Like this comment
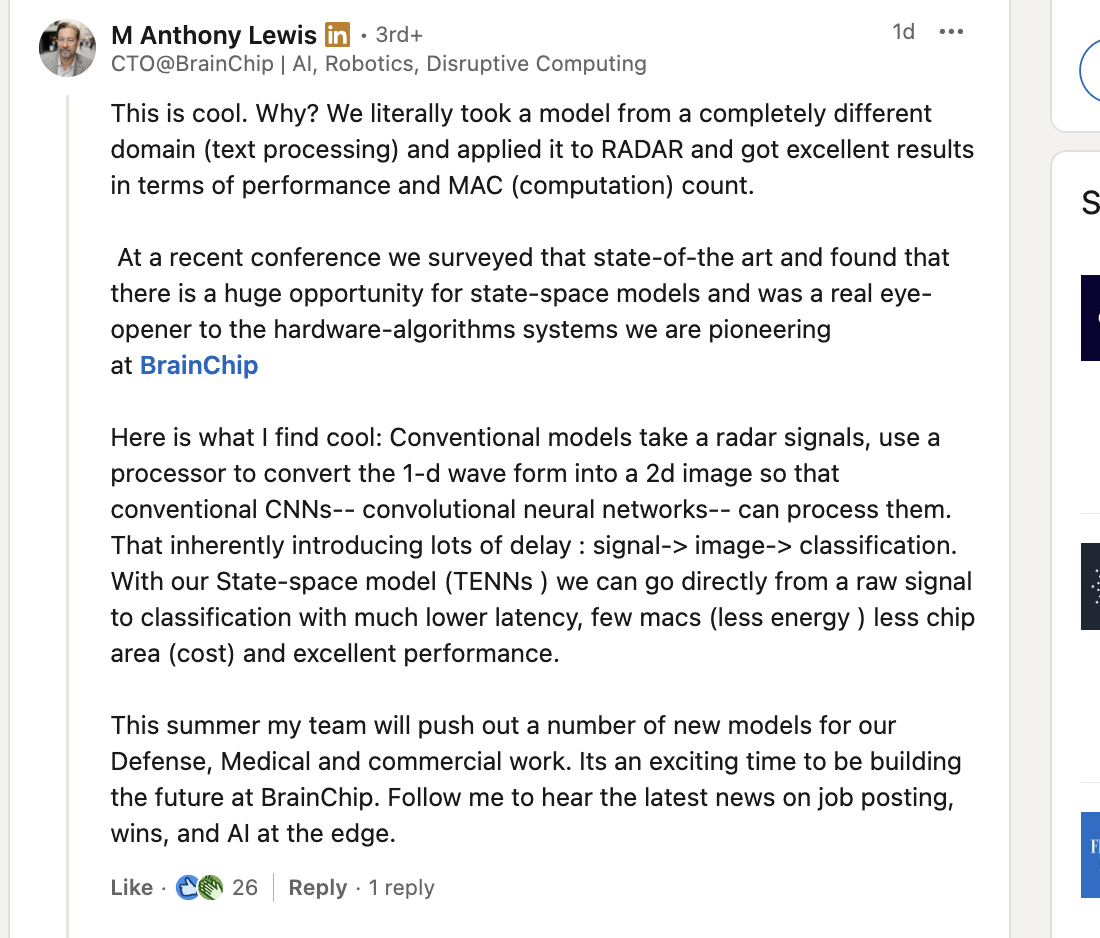 (132, 888)
